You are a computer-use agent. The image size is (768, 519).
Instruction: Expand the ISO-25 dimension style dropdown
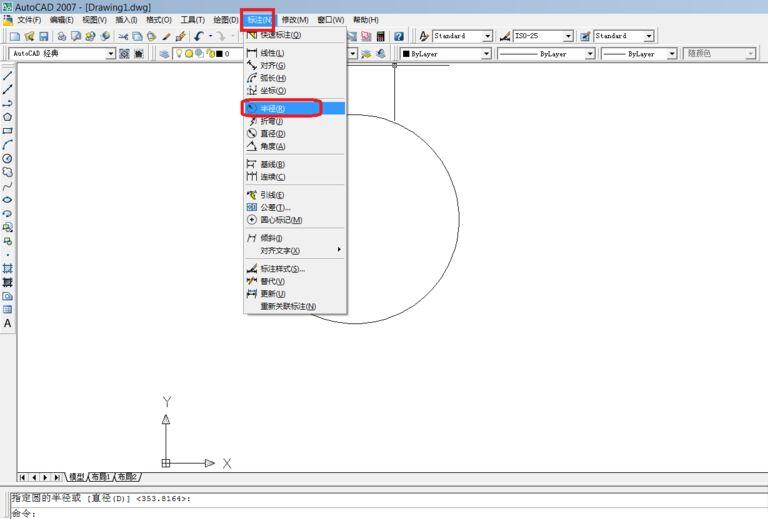point(569,36)
